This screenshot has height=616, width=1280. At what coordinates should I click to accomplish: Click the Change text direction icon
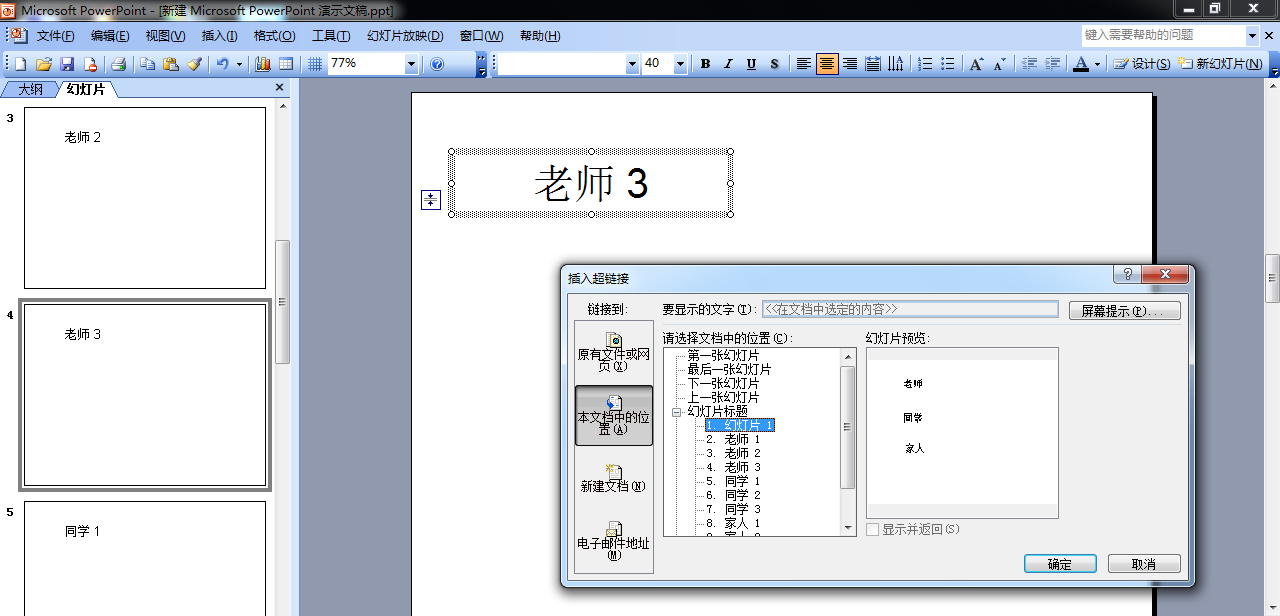pyautogui.click(x=896, y=64)
